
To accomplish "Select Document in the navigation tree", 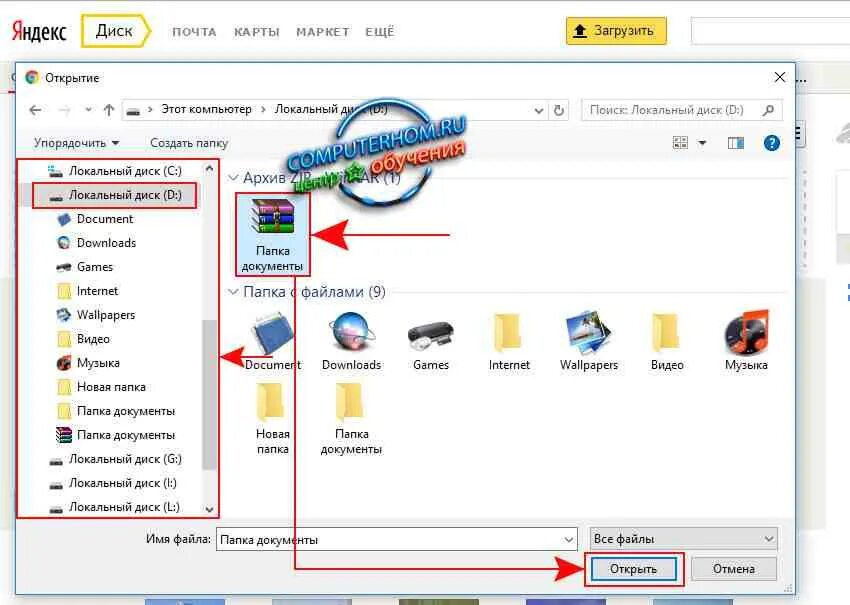I will (x=95, y=219).
